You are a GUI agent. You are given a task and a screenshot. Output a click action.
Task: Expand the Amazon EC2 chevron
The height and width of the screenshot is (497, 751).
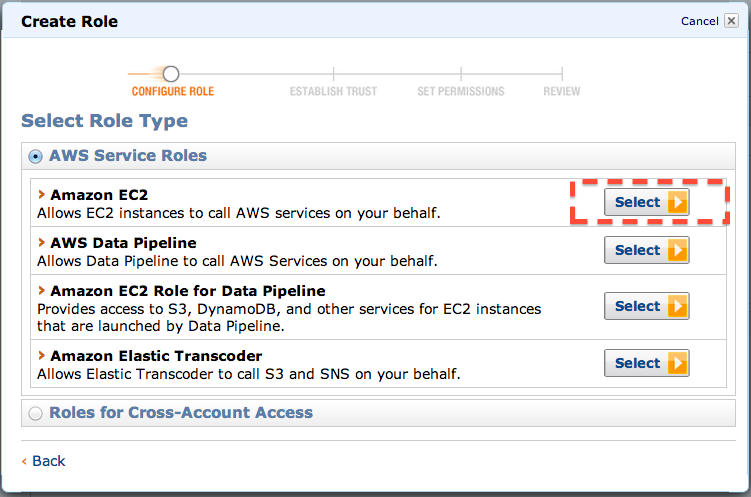pos(42,194)
